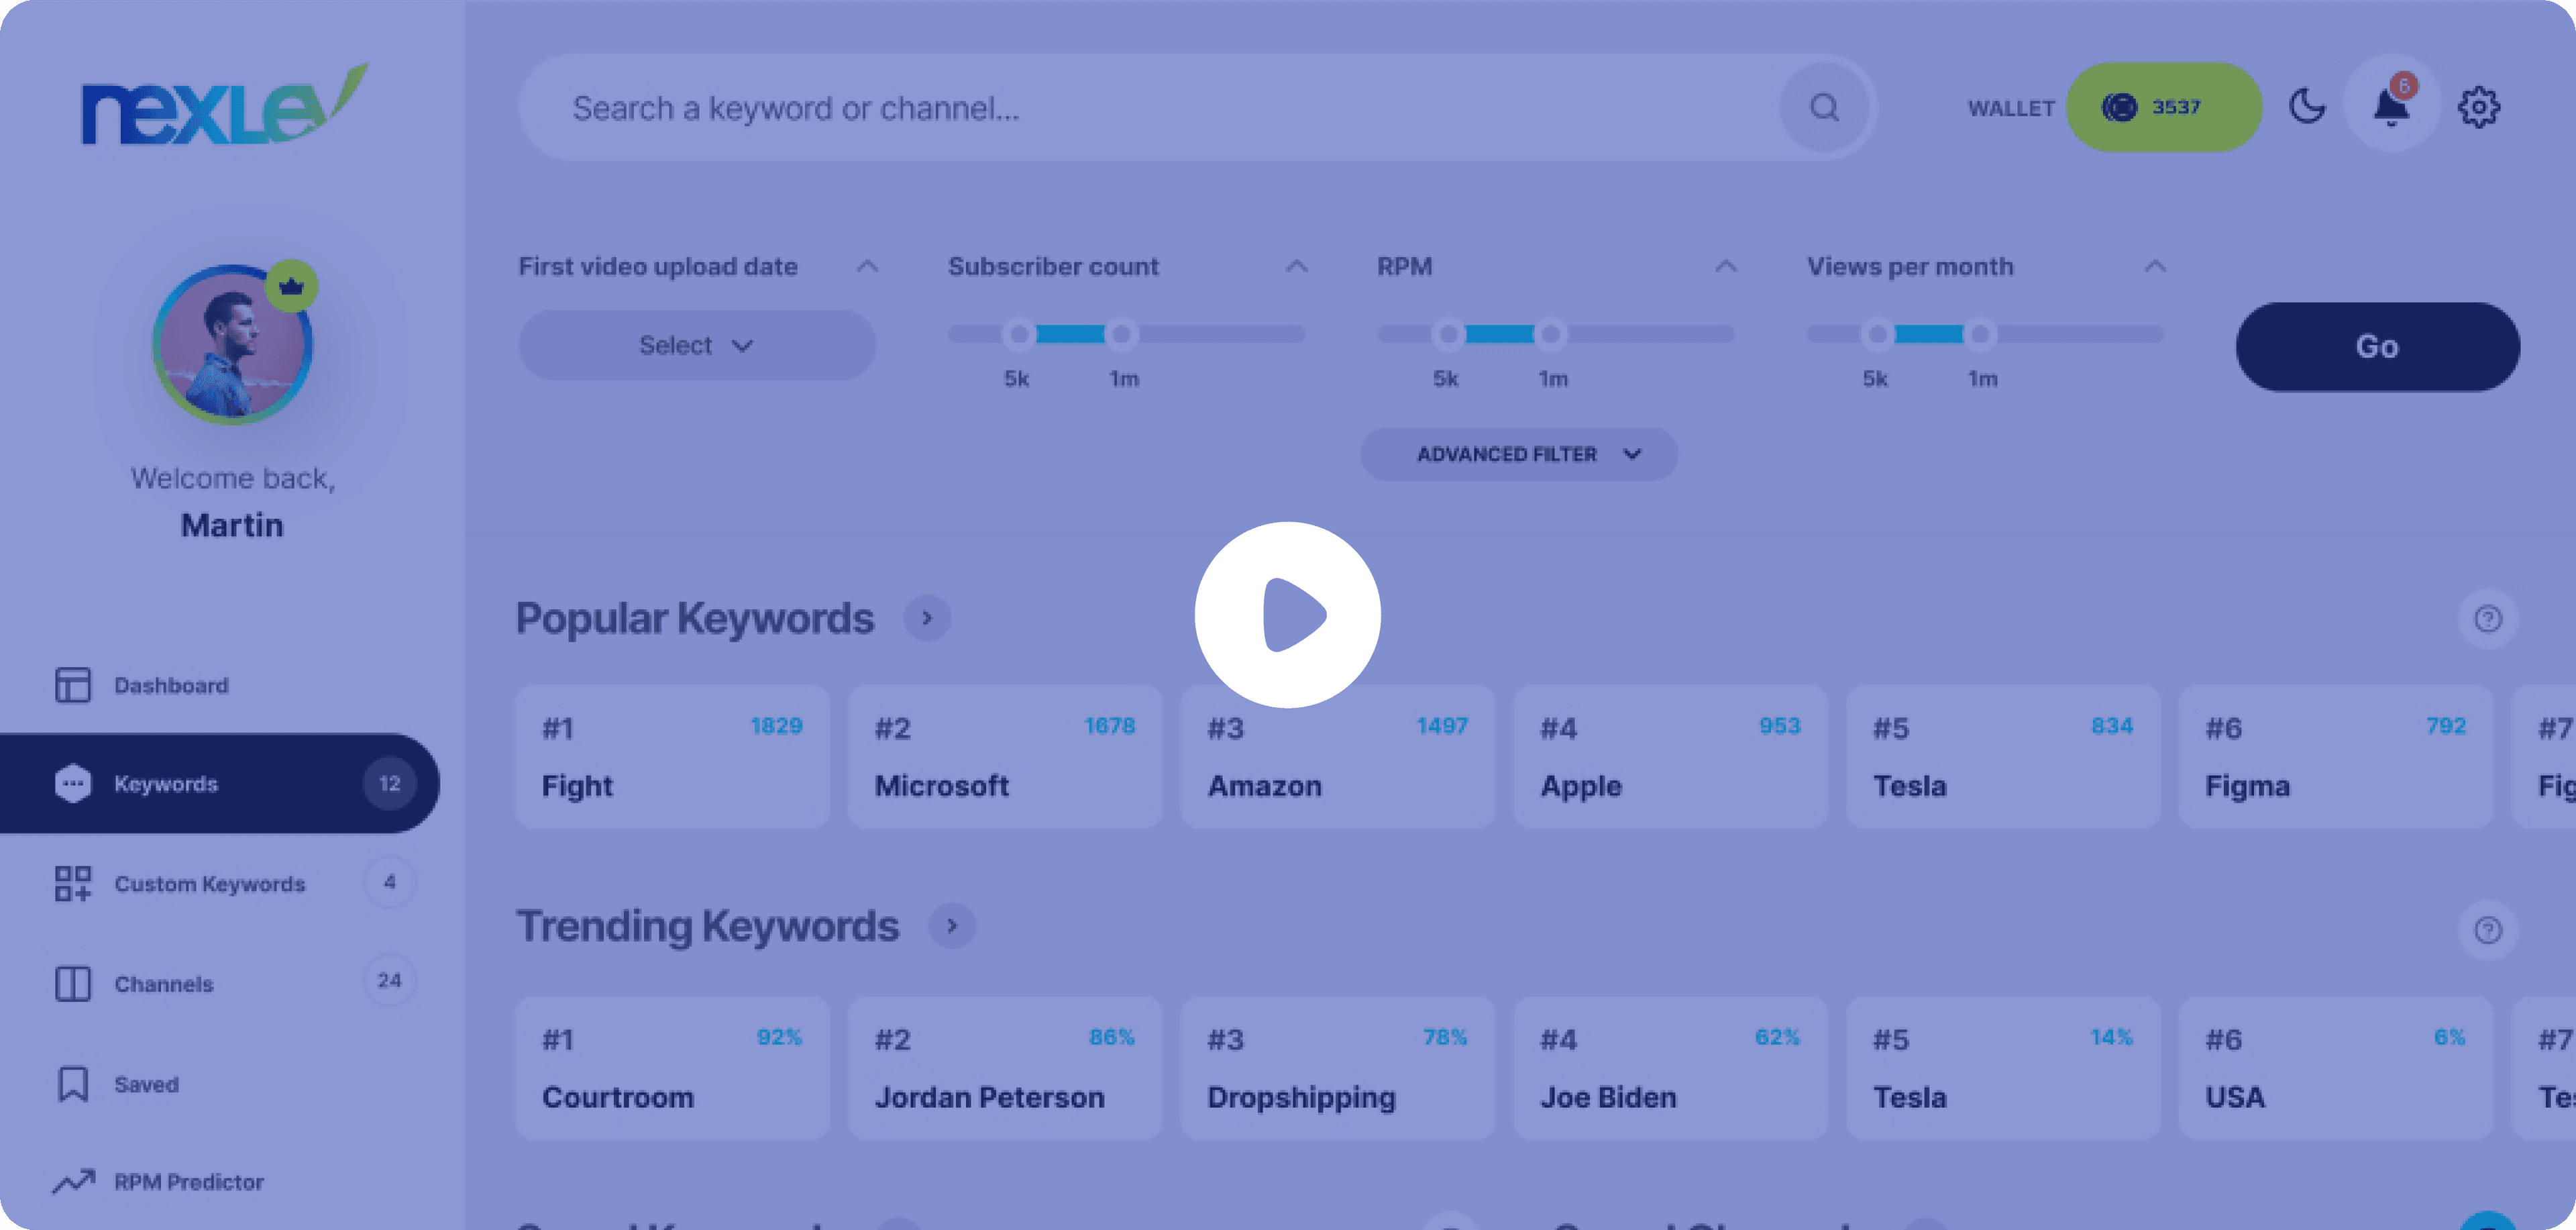Open the Joe Biden trending card

point(1670,1068)
